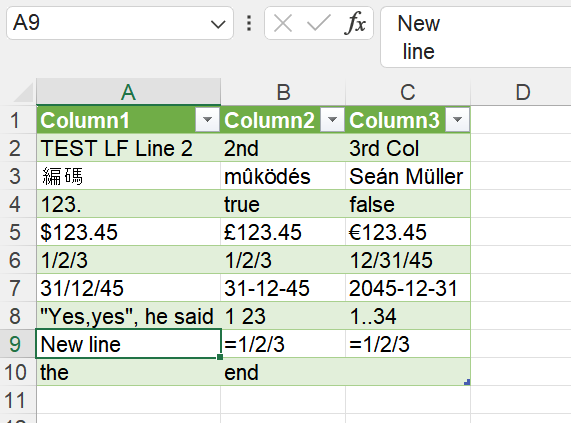Open the Column2 filter dropdown
Image resolution: width=571 pixels, height=423 pixels.
(332, 119)
